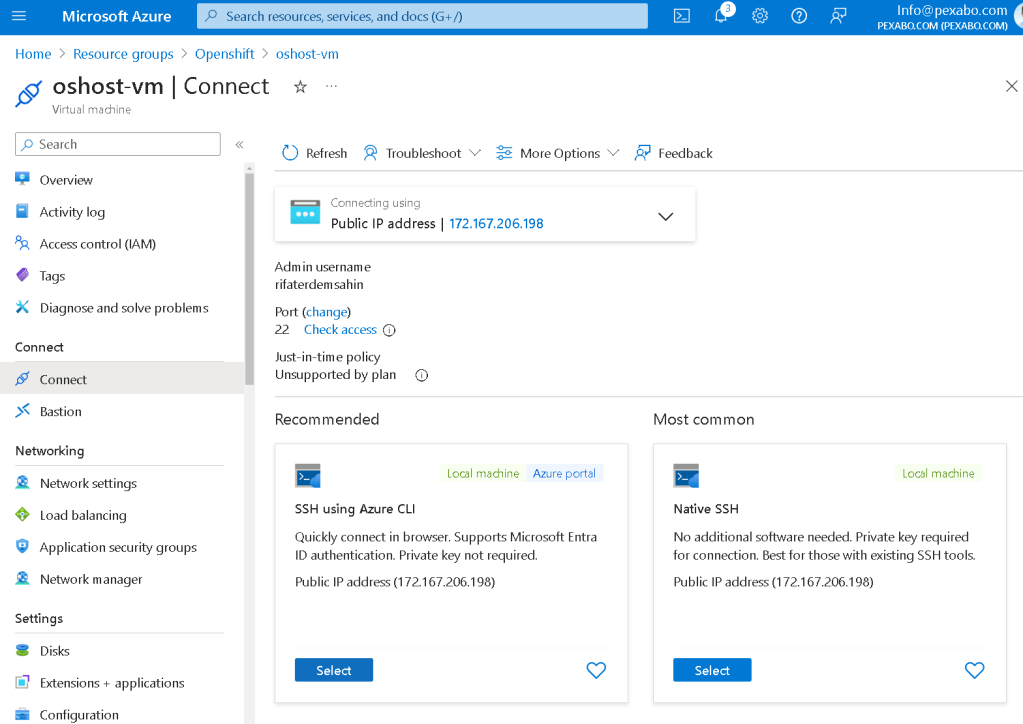Open portal settings gear icon
This screenshot has width=1023, height=724.
(x=759, y=16)
